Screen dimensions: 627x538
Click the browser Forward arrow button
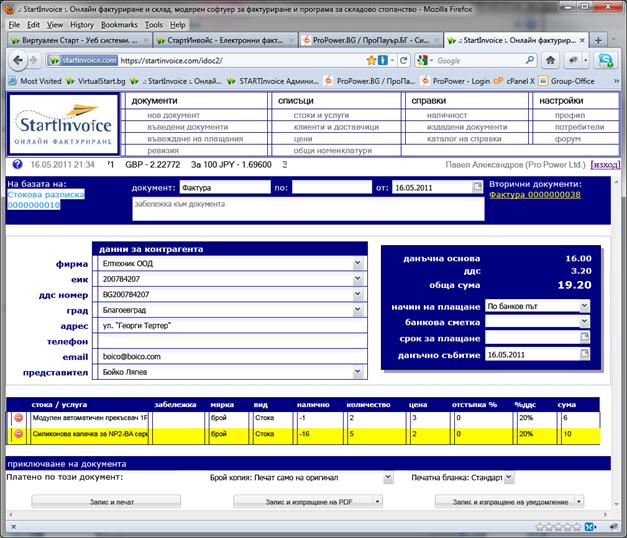click(33, 60)
